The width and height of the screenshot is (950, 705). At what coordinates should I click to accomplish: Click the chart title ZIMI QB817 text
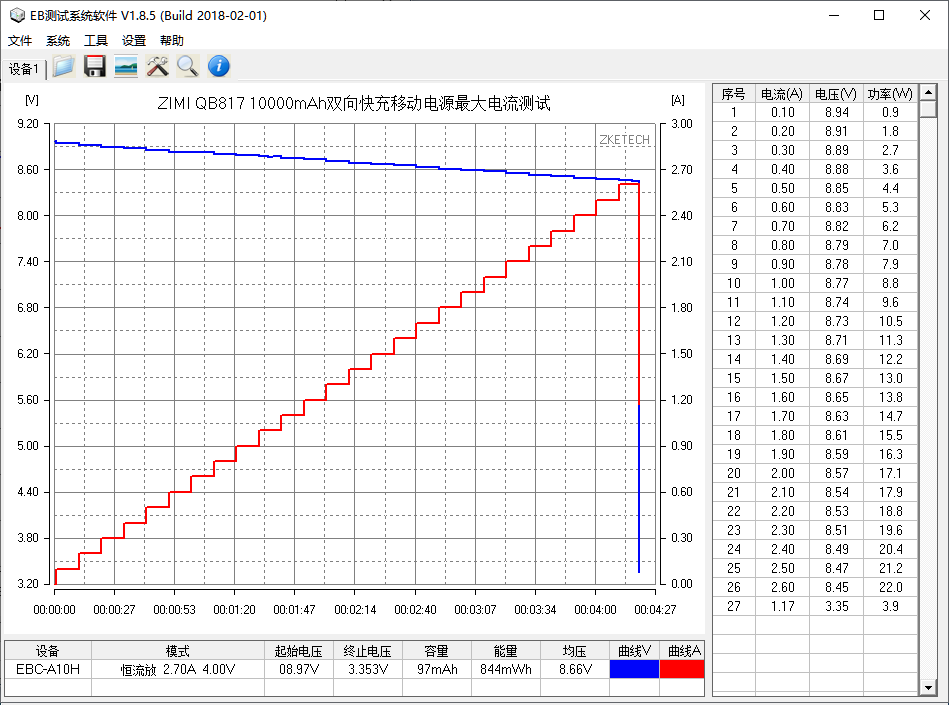tap(353, 104)
